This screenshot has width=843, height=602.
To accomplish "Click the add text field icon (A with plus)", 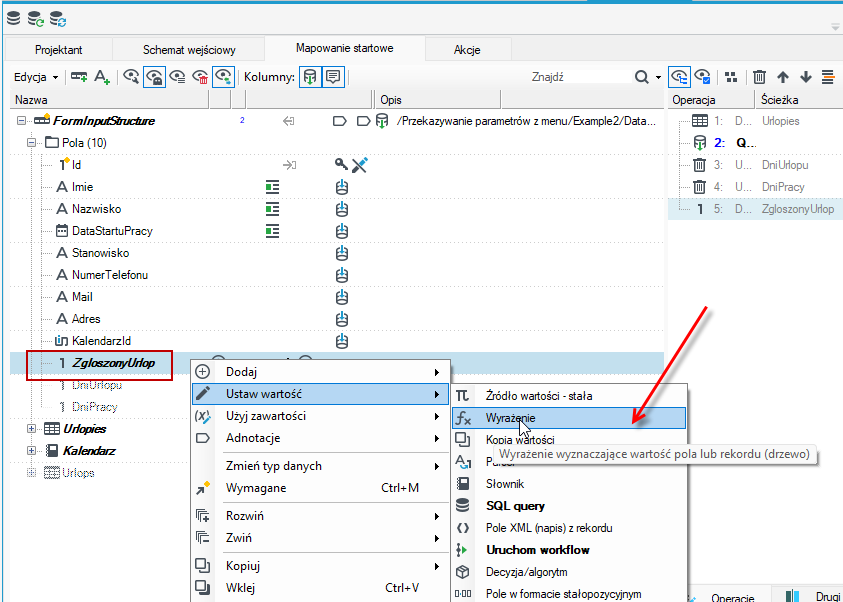I will point(102,77).
